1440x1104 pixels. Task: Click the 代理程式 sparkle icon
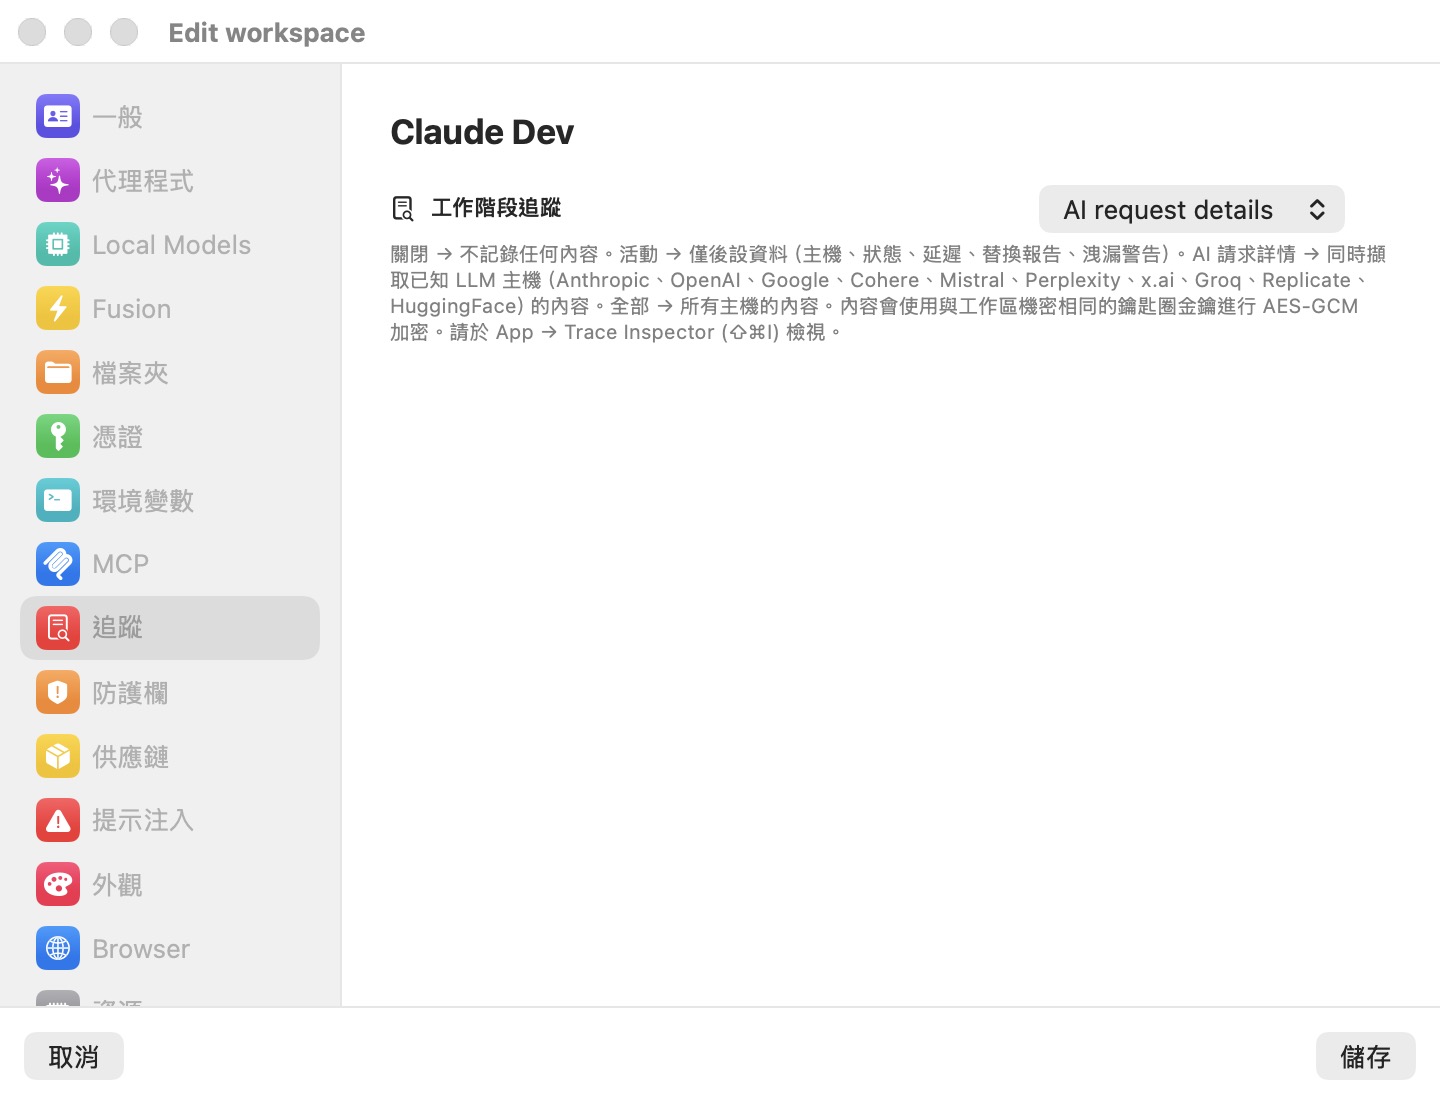pos(58,181)
